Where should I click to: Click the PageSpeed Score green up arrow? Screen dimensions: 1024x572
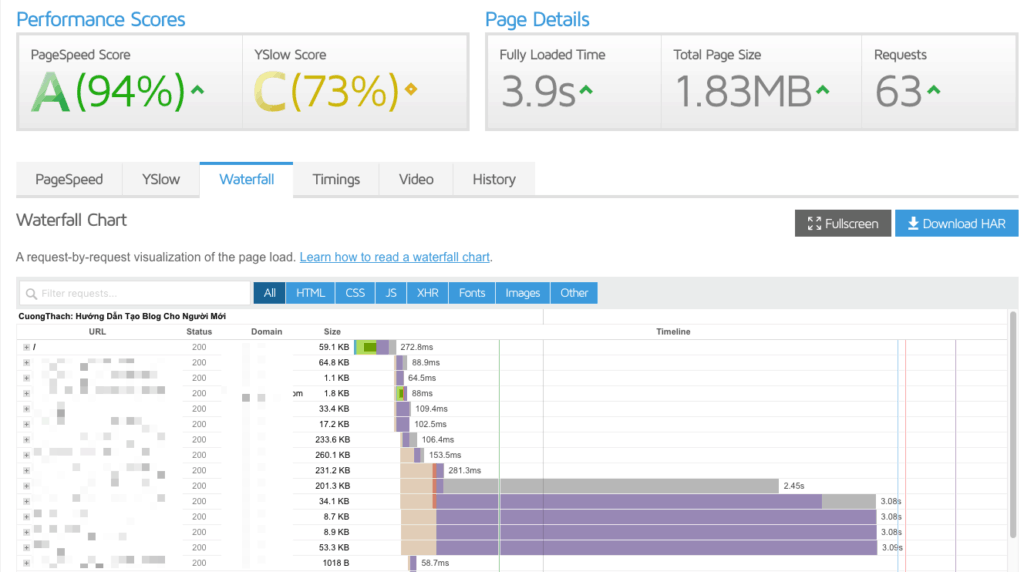(197, 90)
